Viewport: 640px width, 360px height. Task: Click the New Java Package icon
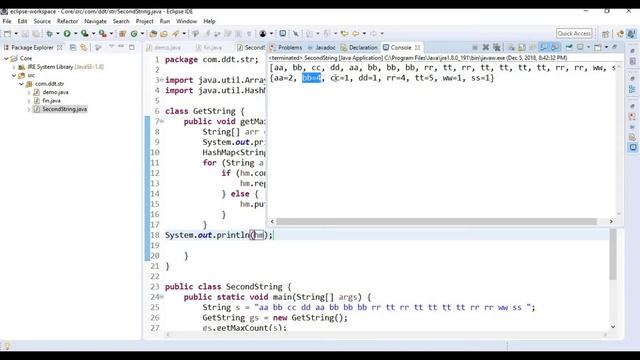click(122, 33)
